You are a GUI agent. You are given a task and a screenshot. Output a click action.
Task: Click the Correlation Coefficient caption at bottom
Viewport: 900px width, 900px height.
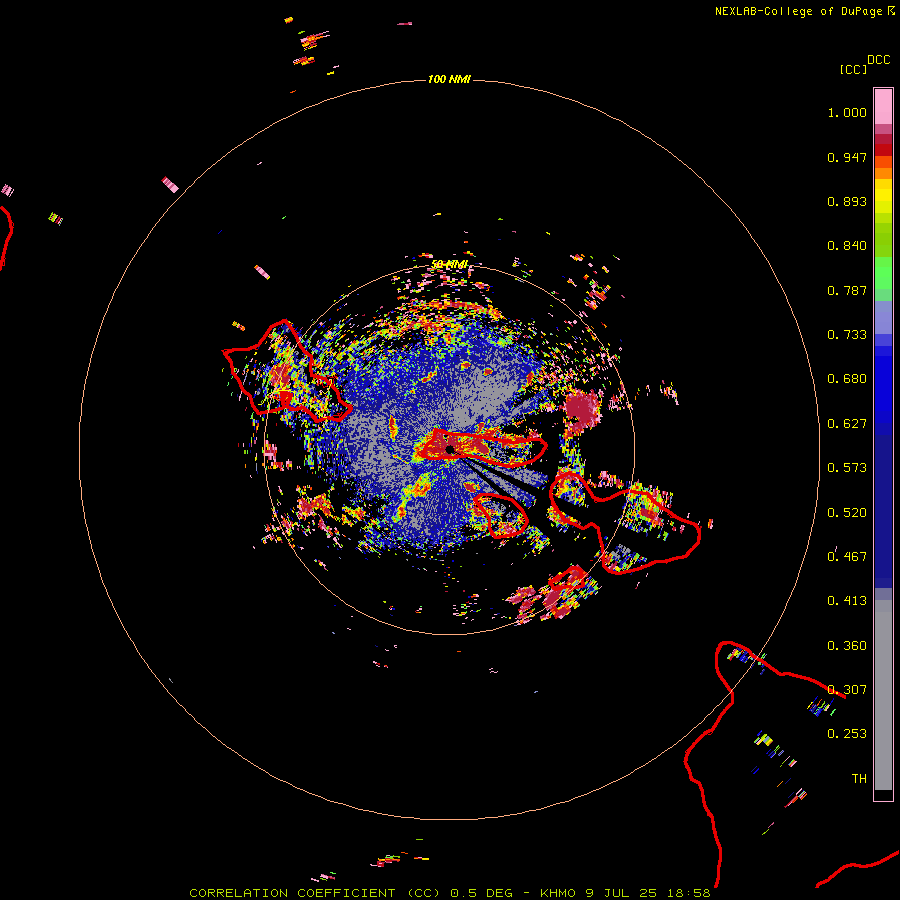(449, 893)
